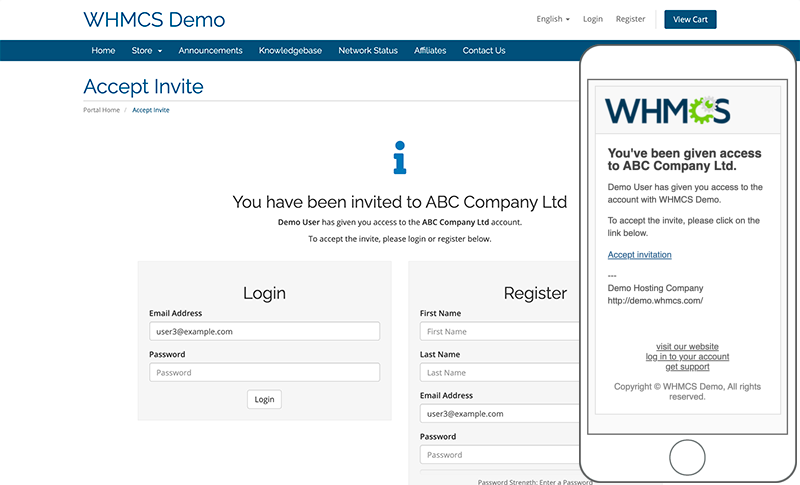
Task: Open Announcements in the navigation bar
Action: tap(210, 50)
